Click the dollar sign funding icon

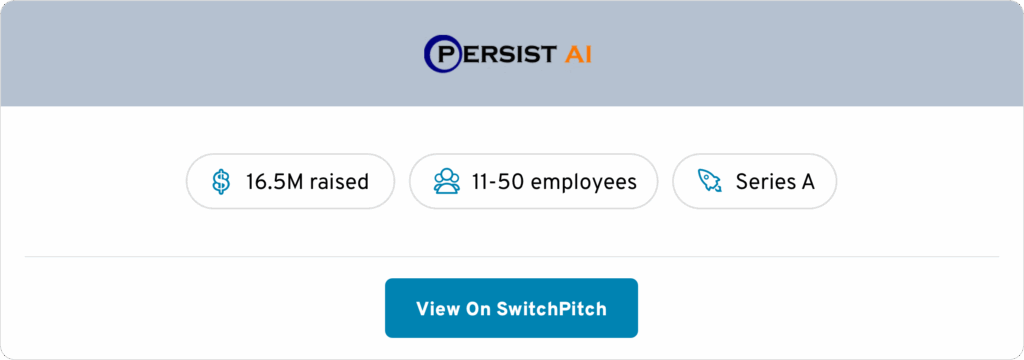221,182
